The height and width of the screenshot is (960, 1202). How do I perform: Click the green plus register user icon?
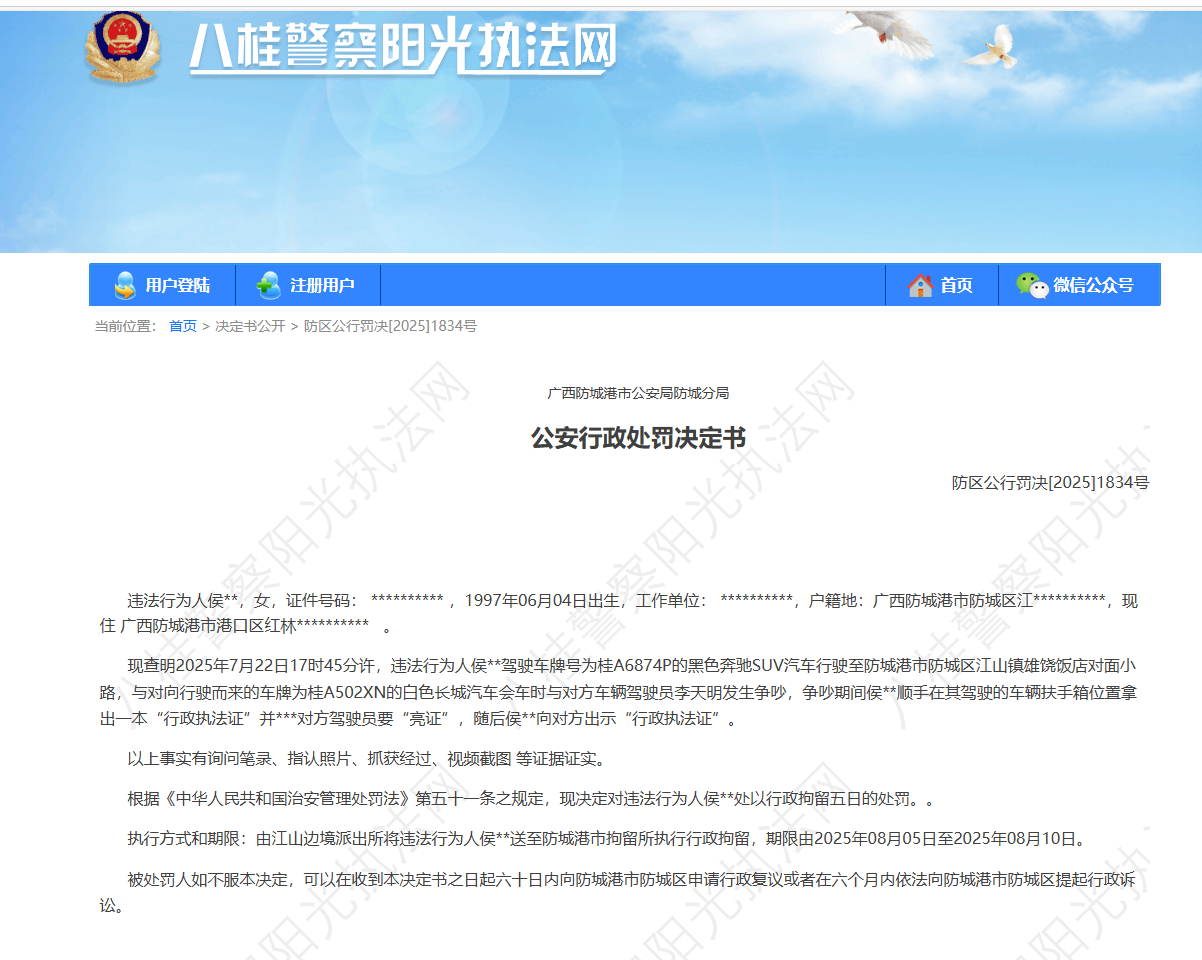(268, 285)
